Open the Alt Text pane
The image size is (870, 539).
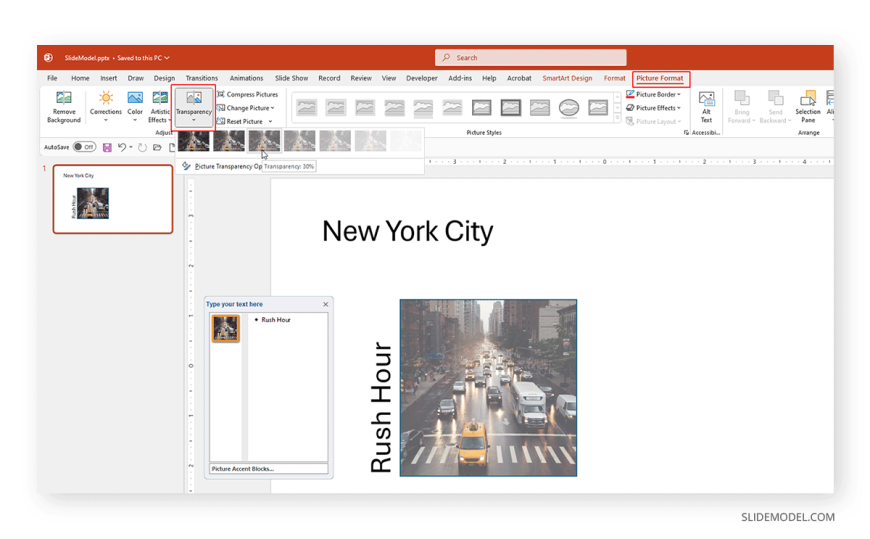pos(706,106)
